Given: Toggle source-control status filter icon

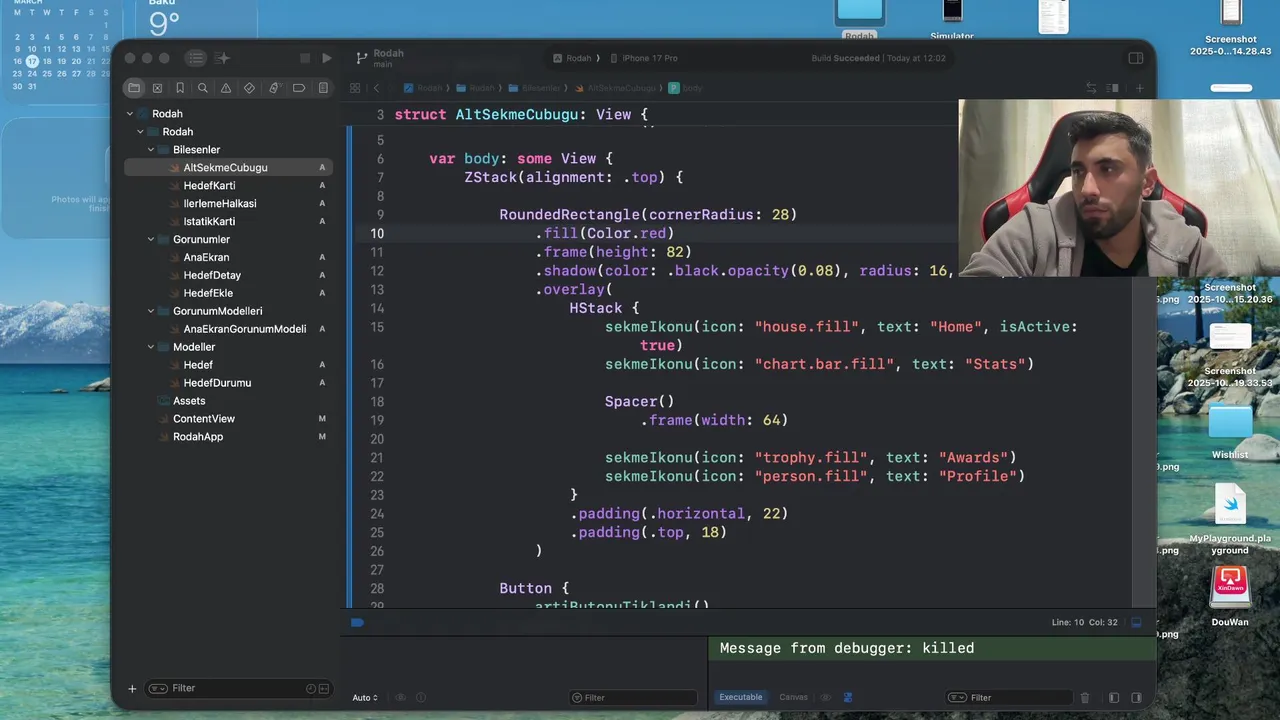Looking at the screenshot, I should (324, 689).
